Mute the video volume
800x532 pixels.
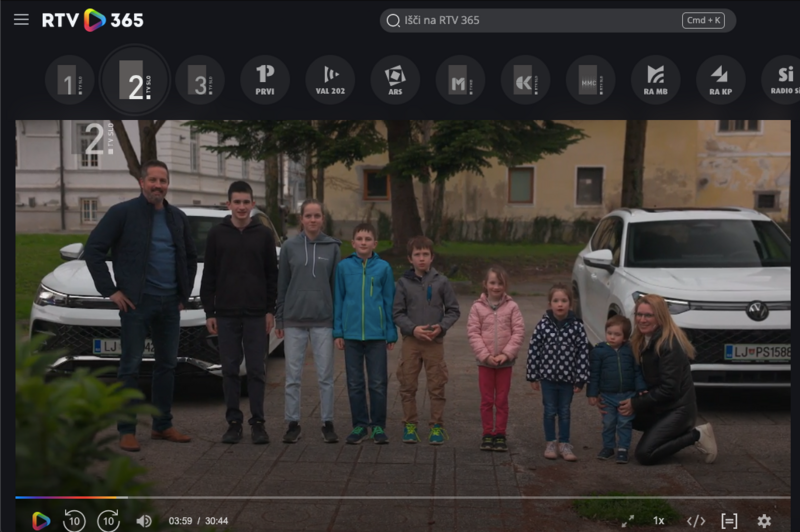pos(144,521)
